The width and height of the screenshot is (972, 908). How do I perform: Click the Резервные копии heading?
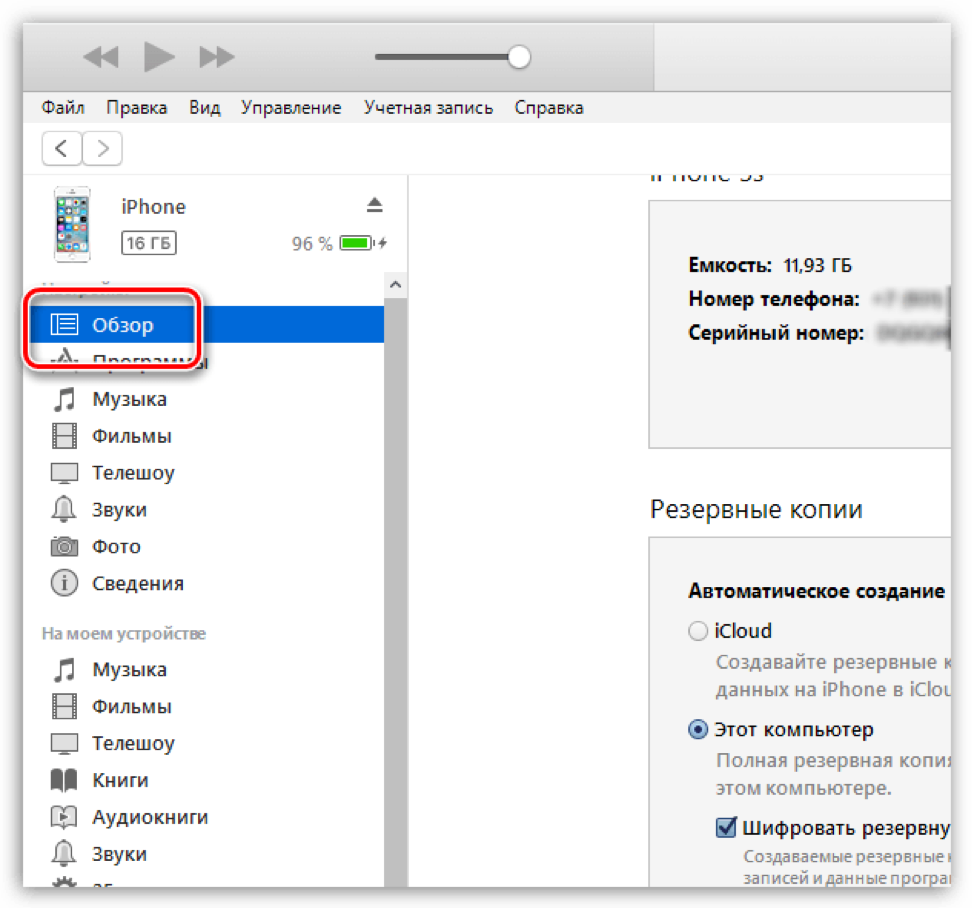coord(756,509)
